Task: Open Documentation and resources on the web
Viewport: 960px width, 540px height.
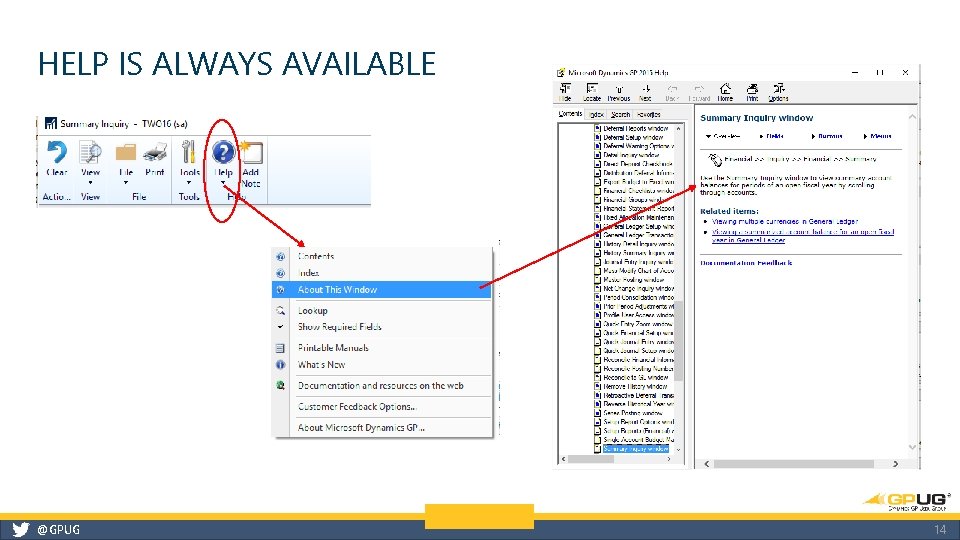Action: tap(381, 386)
